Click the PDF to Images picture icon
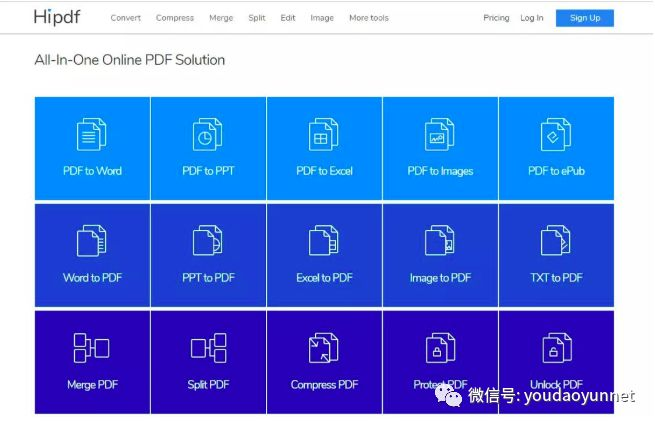 (439, 134)
